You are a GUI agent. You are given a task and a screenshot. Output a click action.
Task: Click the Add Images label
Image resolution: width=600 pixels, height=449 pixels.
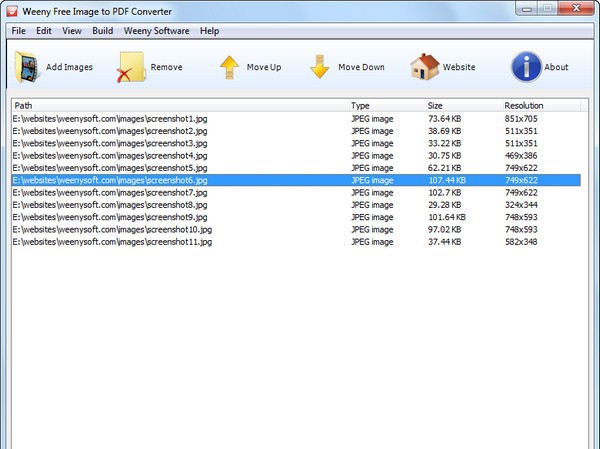(69, 67)
